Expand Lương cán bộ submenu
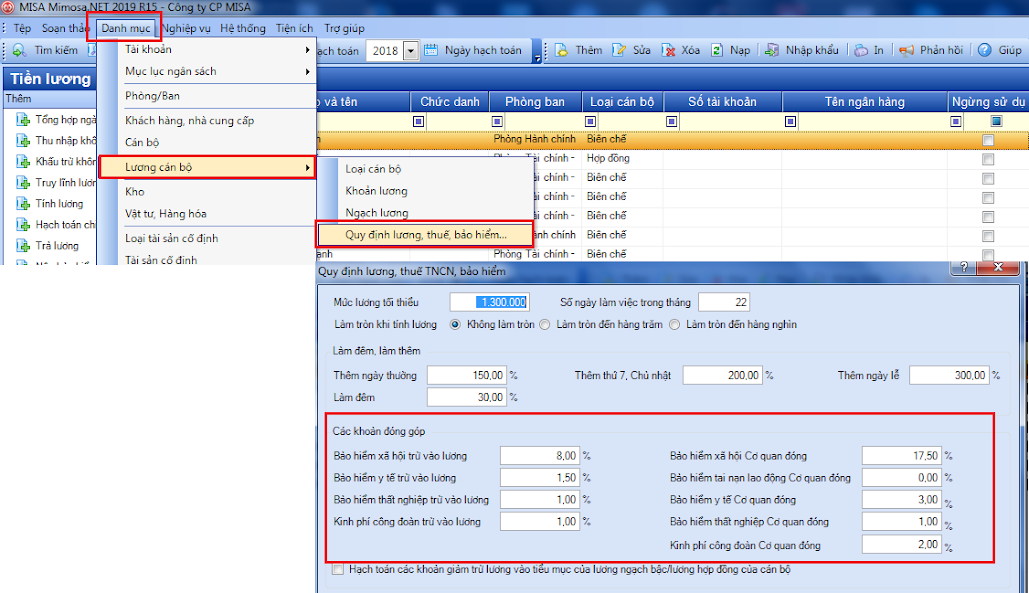 coord(307,167)
